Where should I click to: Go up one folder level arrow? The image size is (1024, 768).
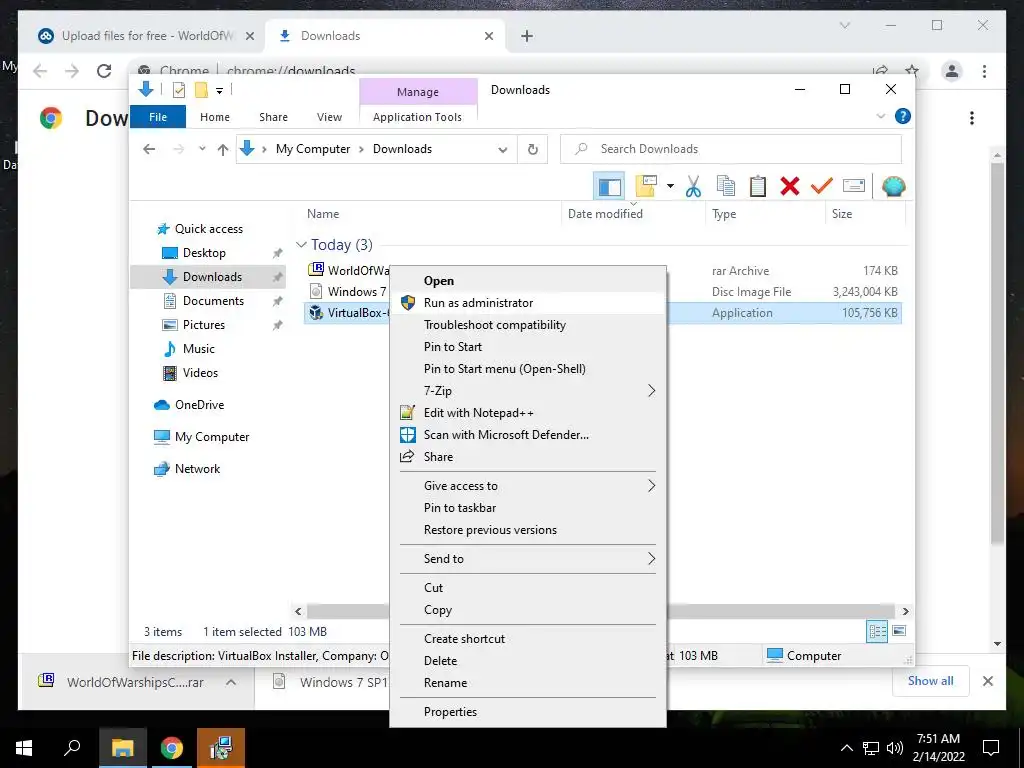[223, 150]
